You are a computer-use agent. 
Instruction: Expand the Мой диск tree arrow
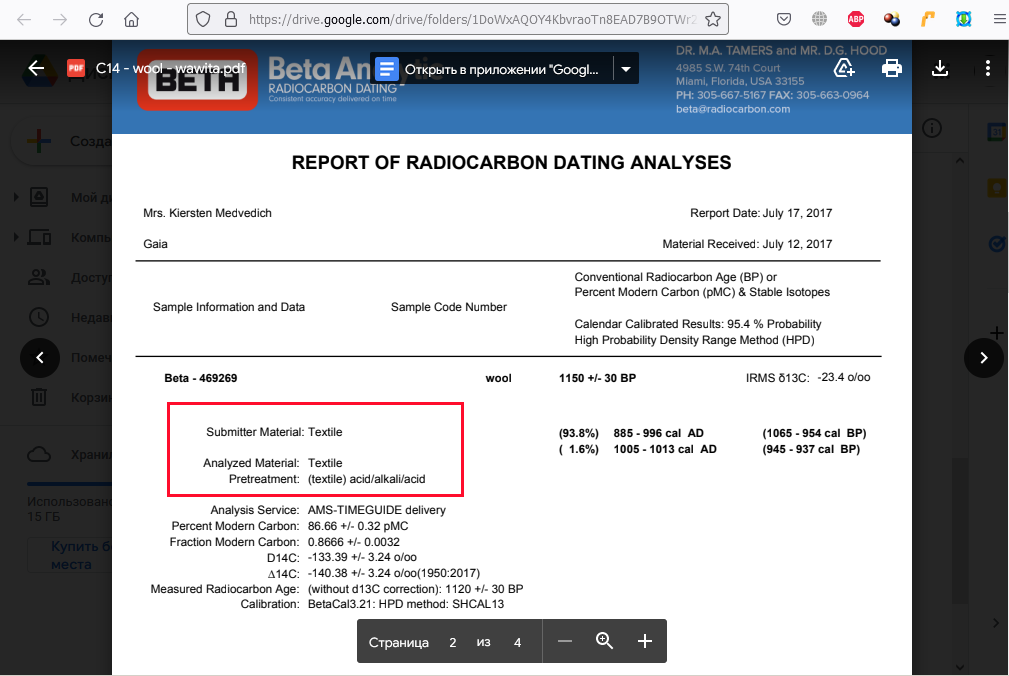click(16, 197)
